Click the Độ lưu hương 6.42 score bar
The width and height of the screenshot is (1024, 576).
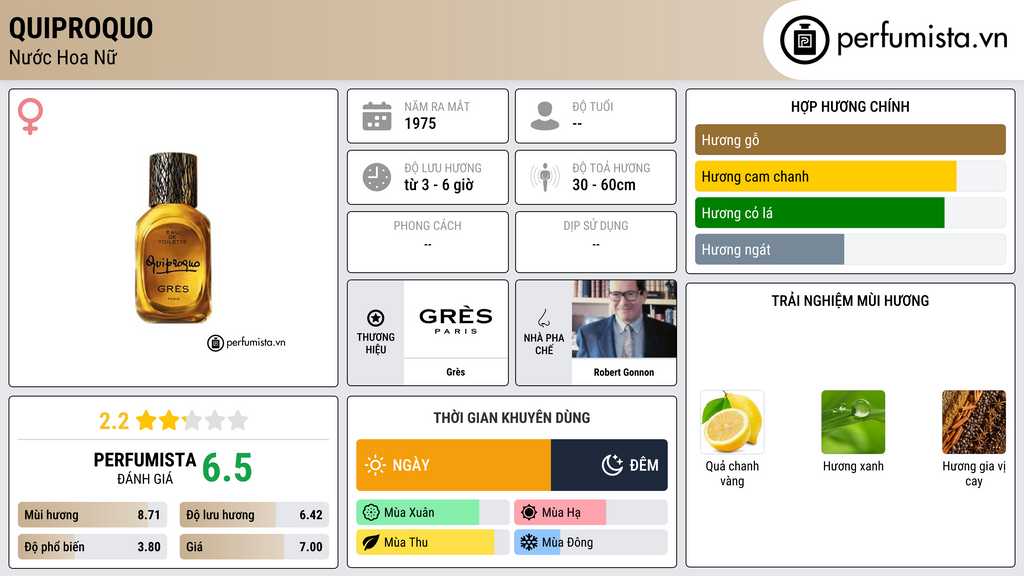click(254, 515)
